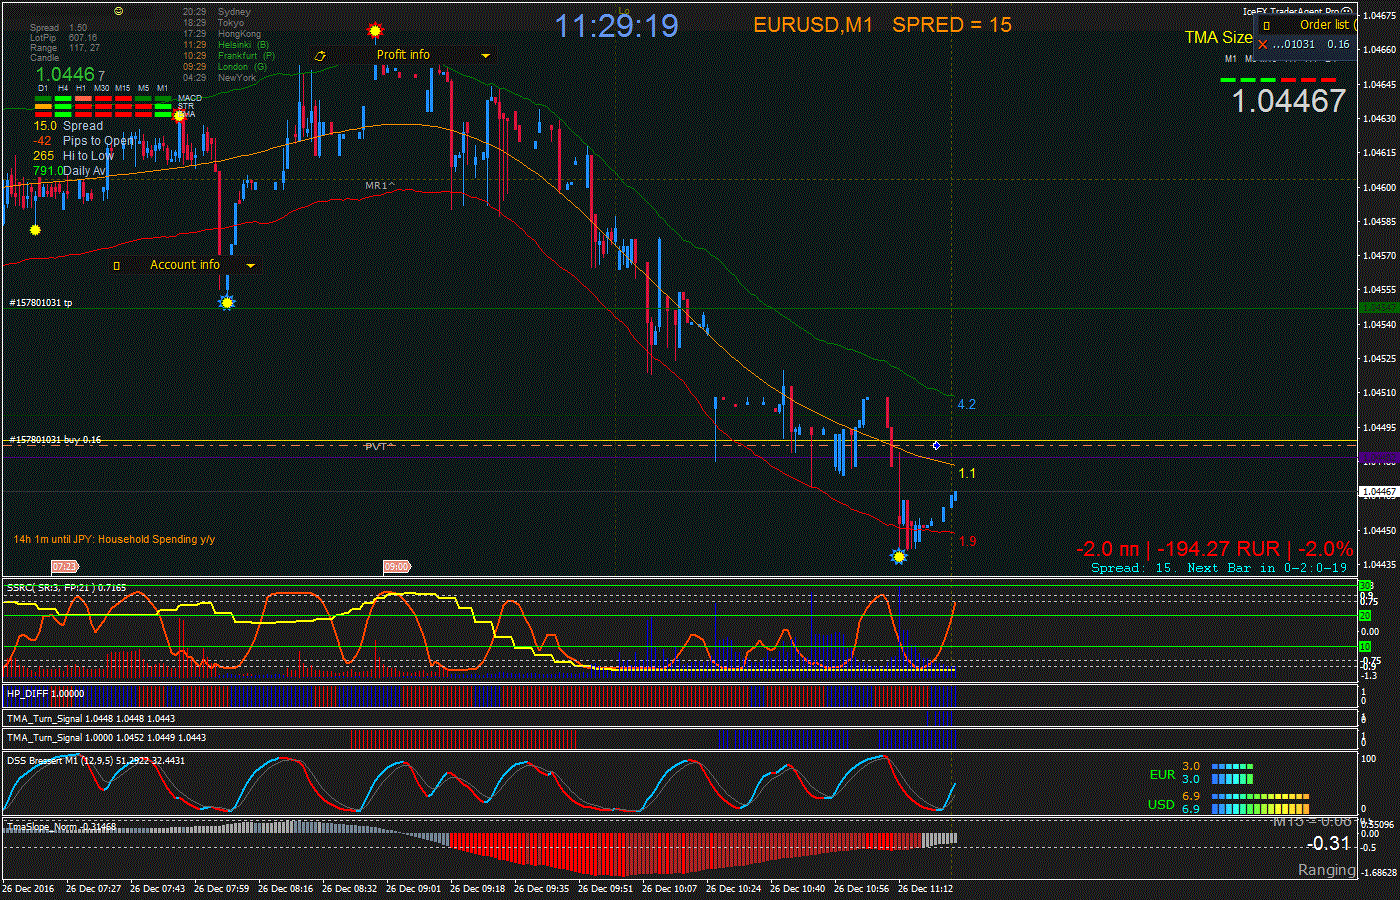Image resolution: width=1400 pixels, height=900 pixels.
Task: Click the TMA_Turn_Signal 1.0000 1.0452 label
Action: pos(106,738)
